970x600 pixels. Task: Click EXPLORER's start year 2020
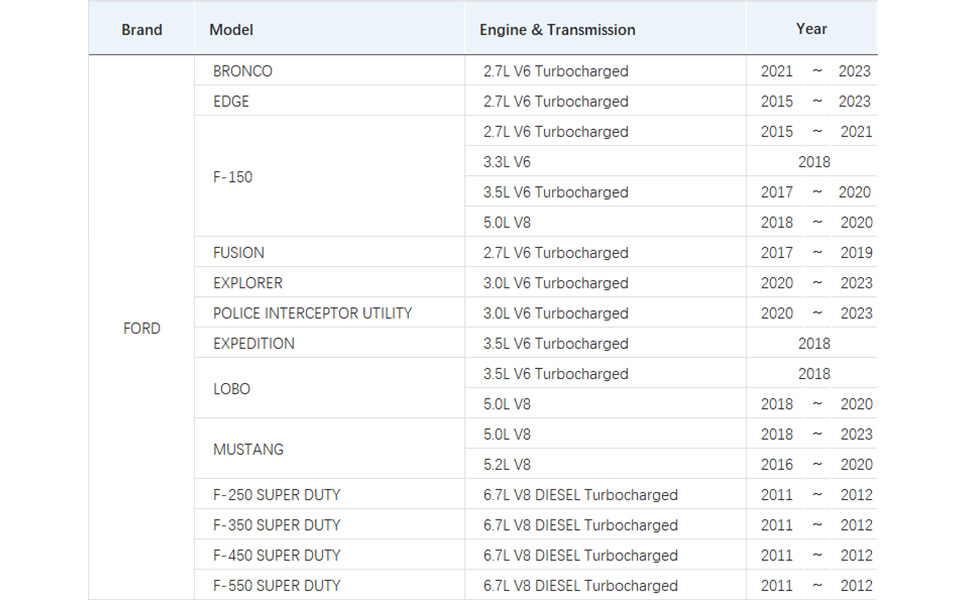[x=776, y=283]
